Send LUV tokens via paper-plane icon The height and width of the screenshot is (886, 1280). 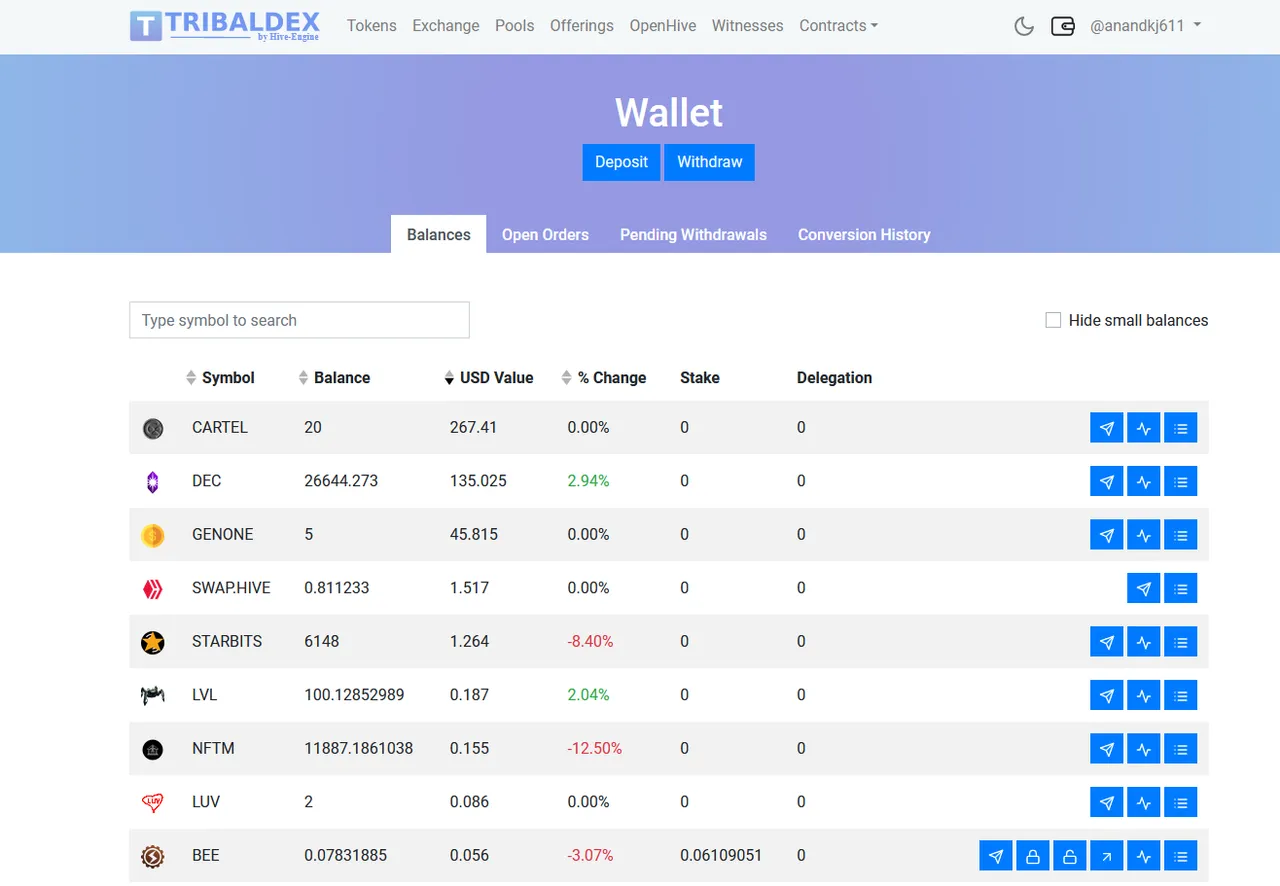(1106, 802)
